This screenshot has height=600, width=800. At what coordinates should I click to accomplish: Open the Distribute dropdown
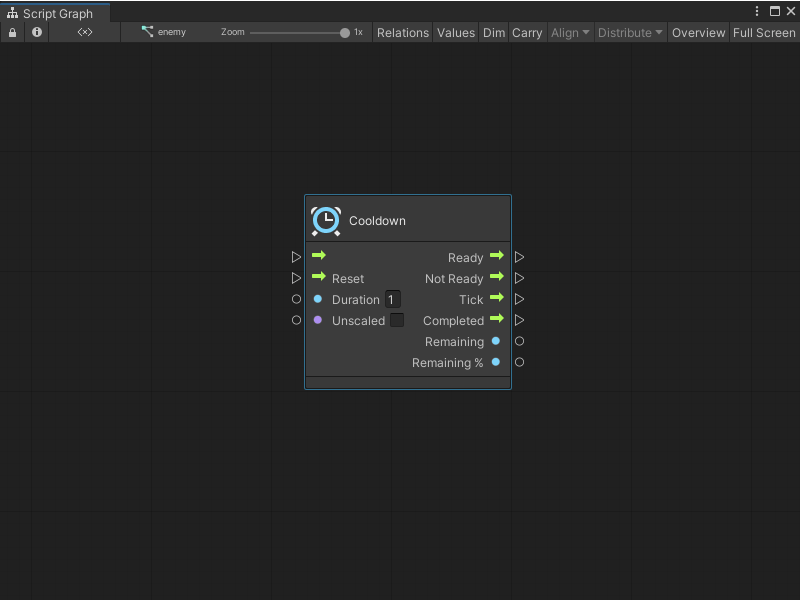coord(630,32)
